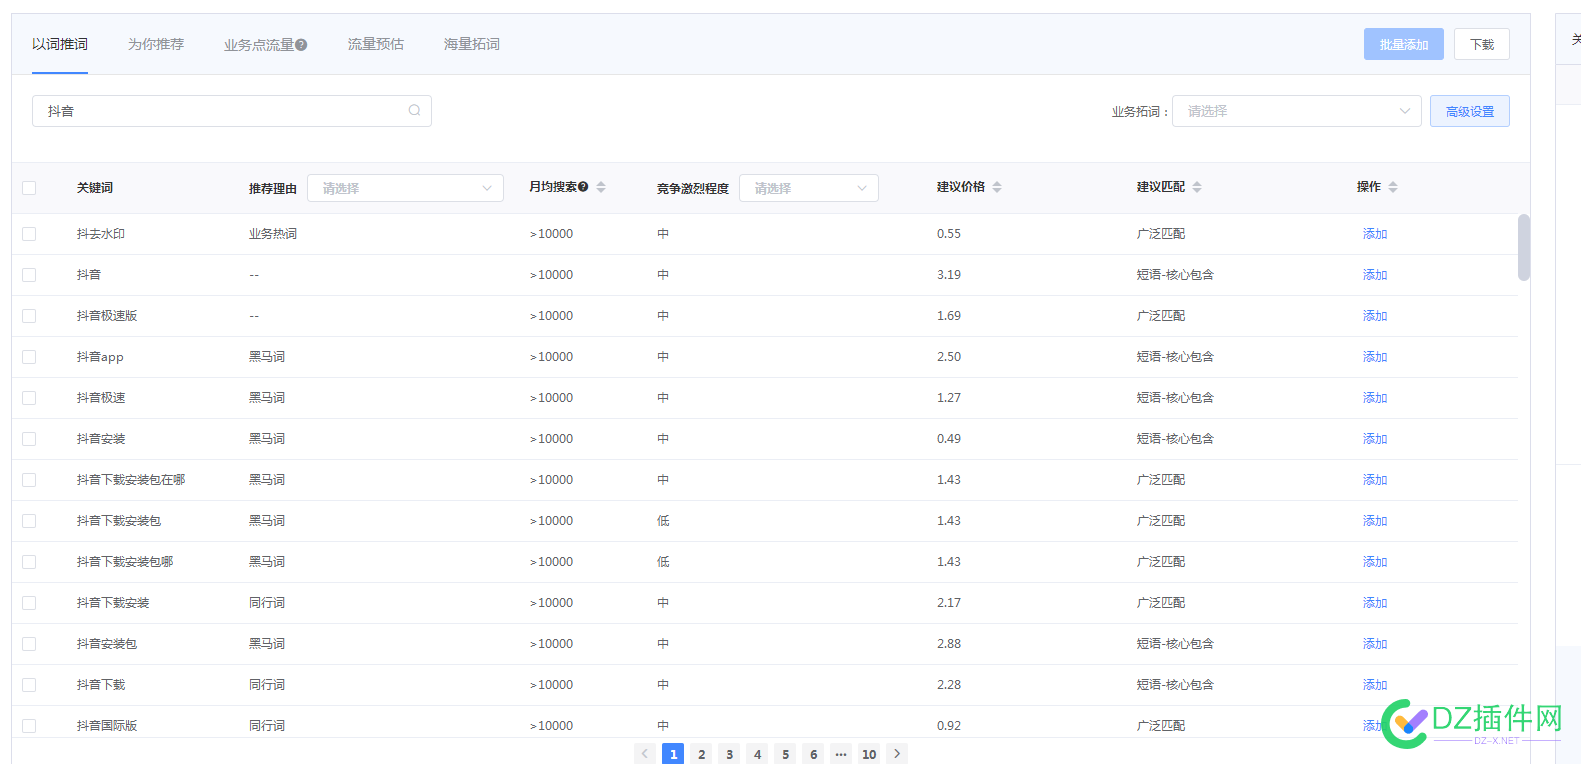Click price value 3.19 in 抖音 row
The image size is (1581, 764).
pyautogui.click(x=949, y=275)
